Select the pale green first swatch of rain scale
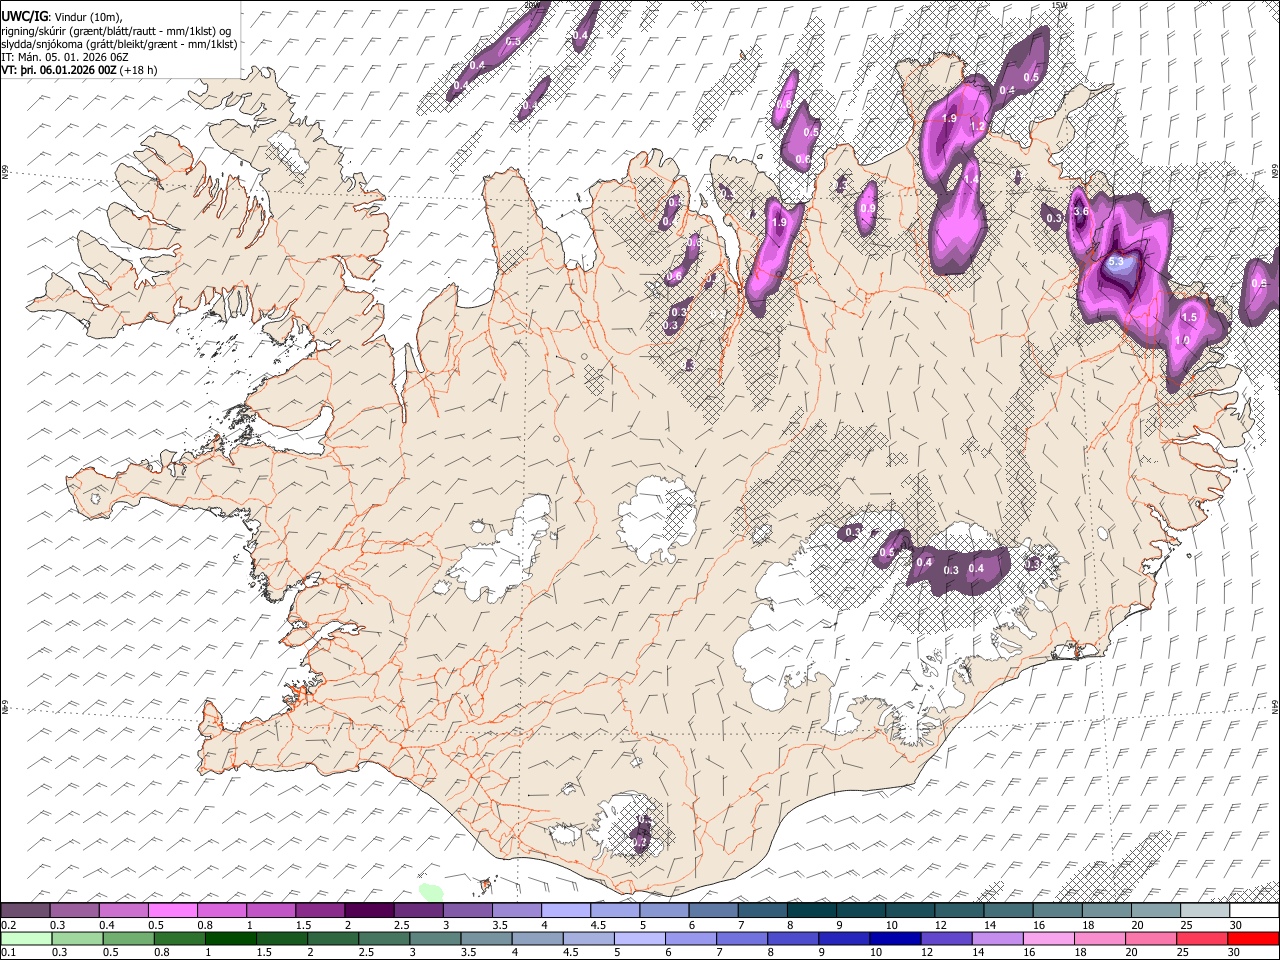 [x=26, y=939]
